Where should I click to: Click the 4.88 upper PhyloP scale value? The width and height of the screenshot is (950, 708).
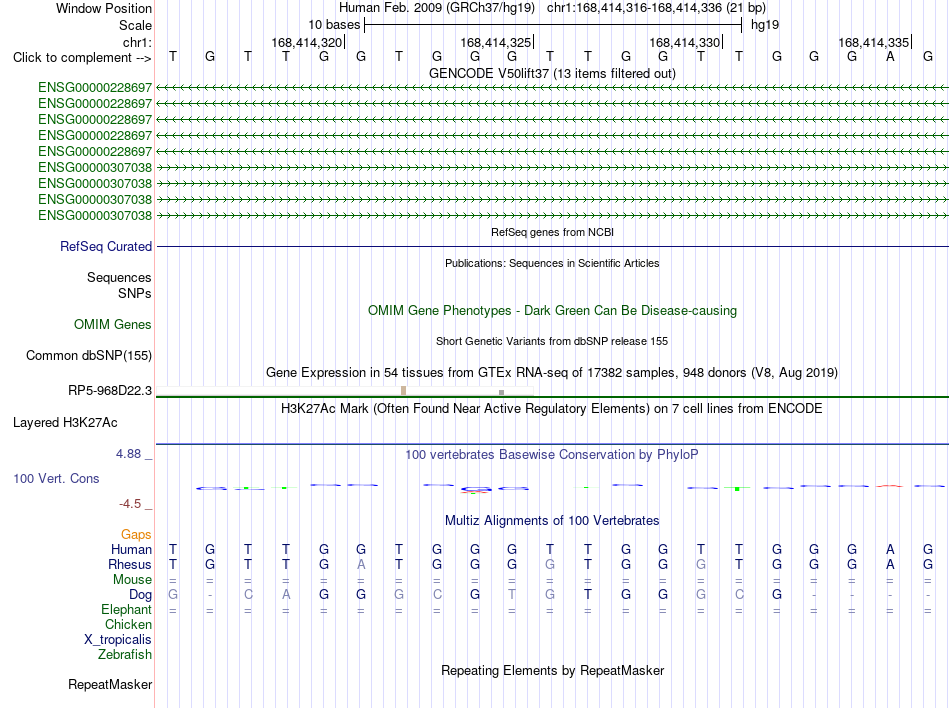[x=128, y=454]
